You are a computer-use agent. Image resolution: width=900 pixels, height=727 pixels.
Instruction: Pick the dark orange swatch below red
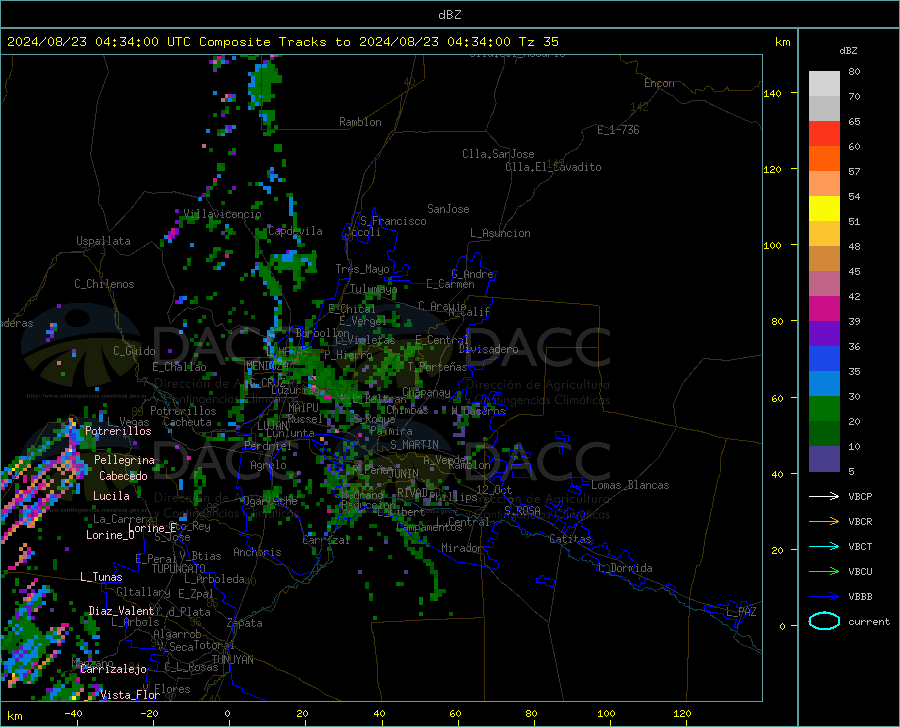(824, 159)
